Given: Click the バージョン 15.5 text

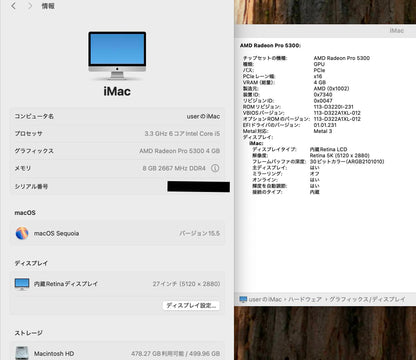Looking at the screenshot, I should pyautogui.click(x=200, y=233).
